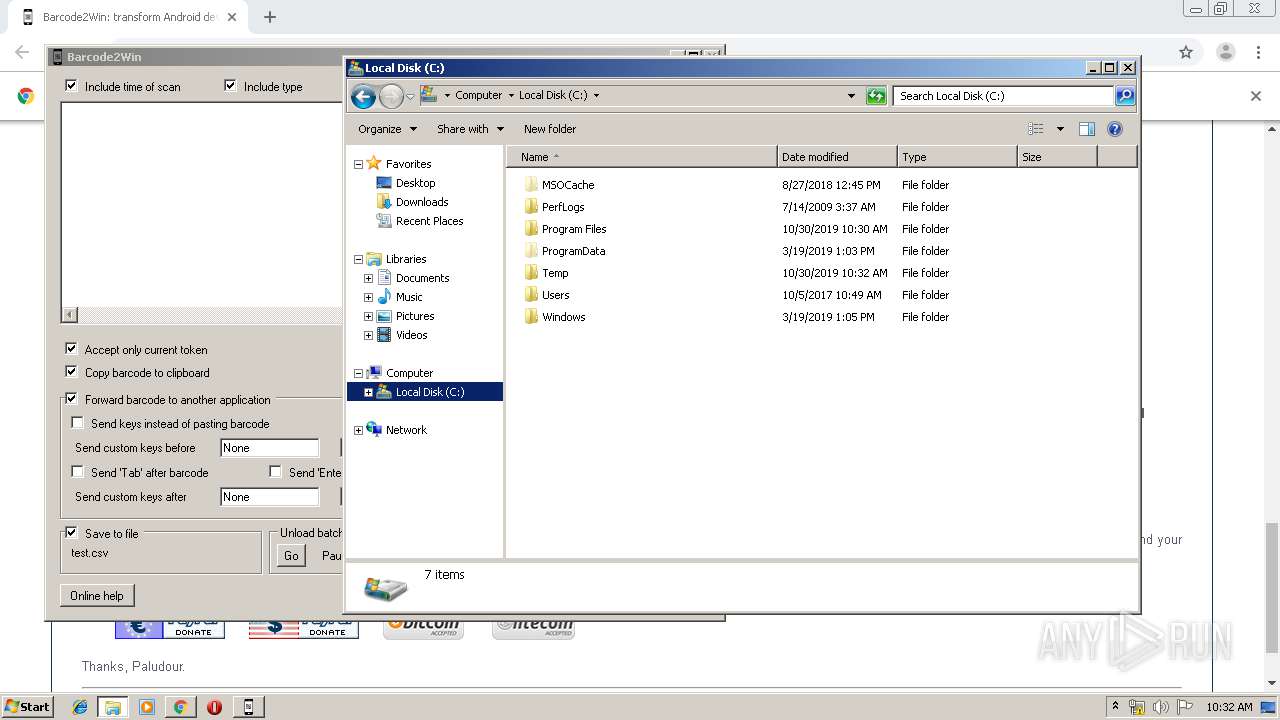This screenshot has width=1280, height=720.
Task: Toggle Include time of scan checkbox
Action: [71, 86]
